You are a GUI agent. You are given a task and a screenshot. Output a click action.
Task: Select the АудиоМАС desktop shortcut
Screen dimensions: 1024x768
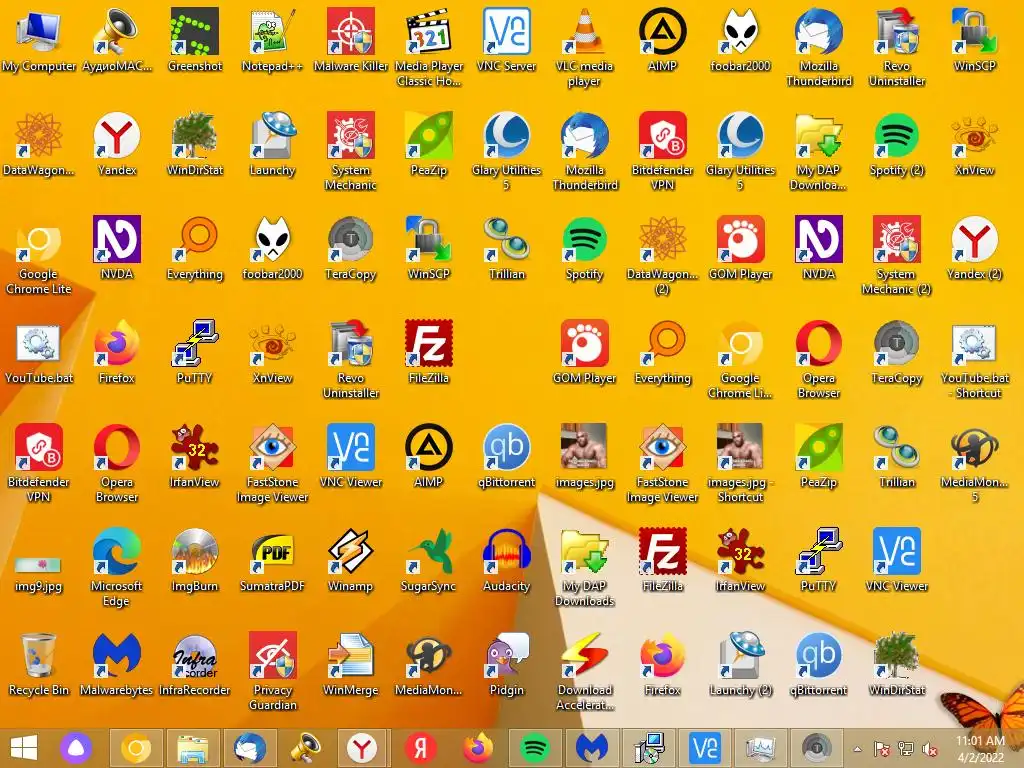(x=116, y=40)
